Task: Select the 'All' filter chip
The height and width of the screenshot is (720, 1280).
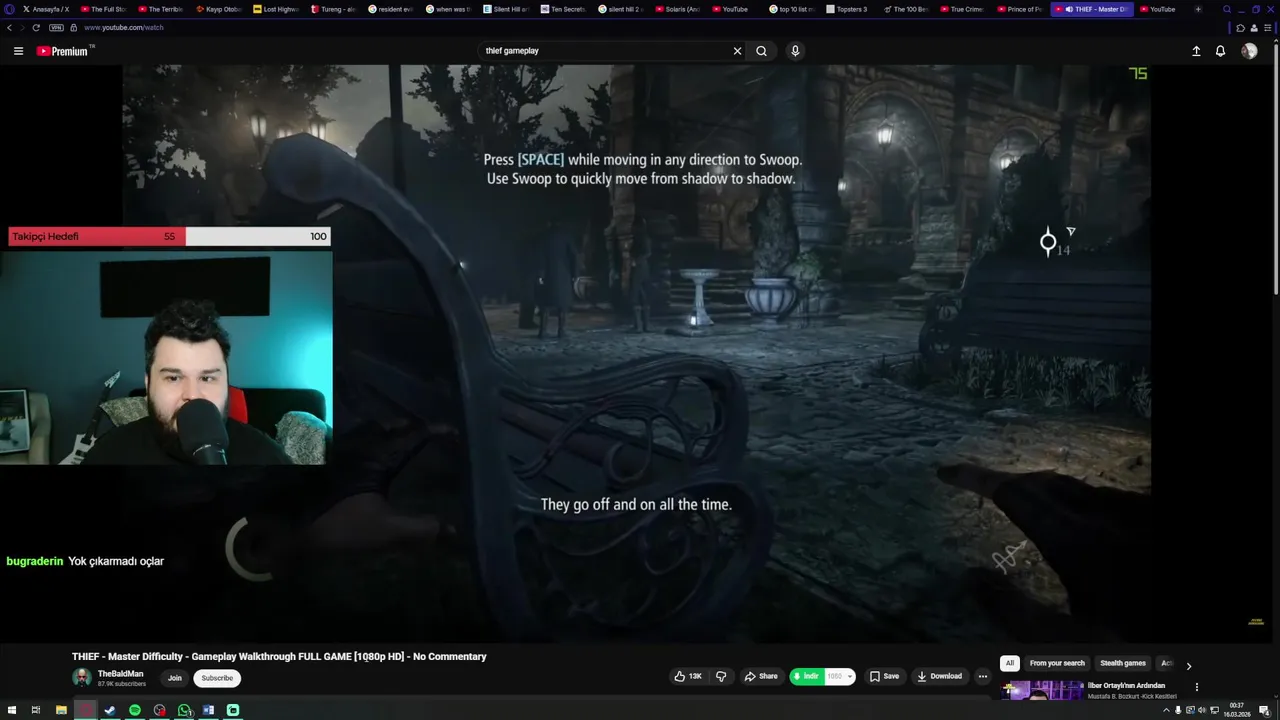Action: [1010, 663]
